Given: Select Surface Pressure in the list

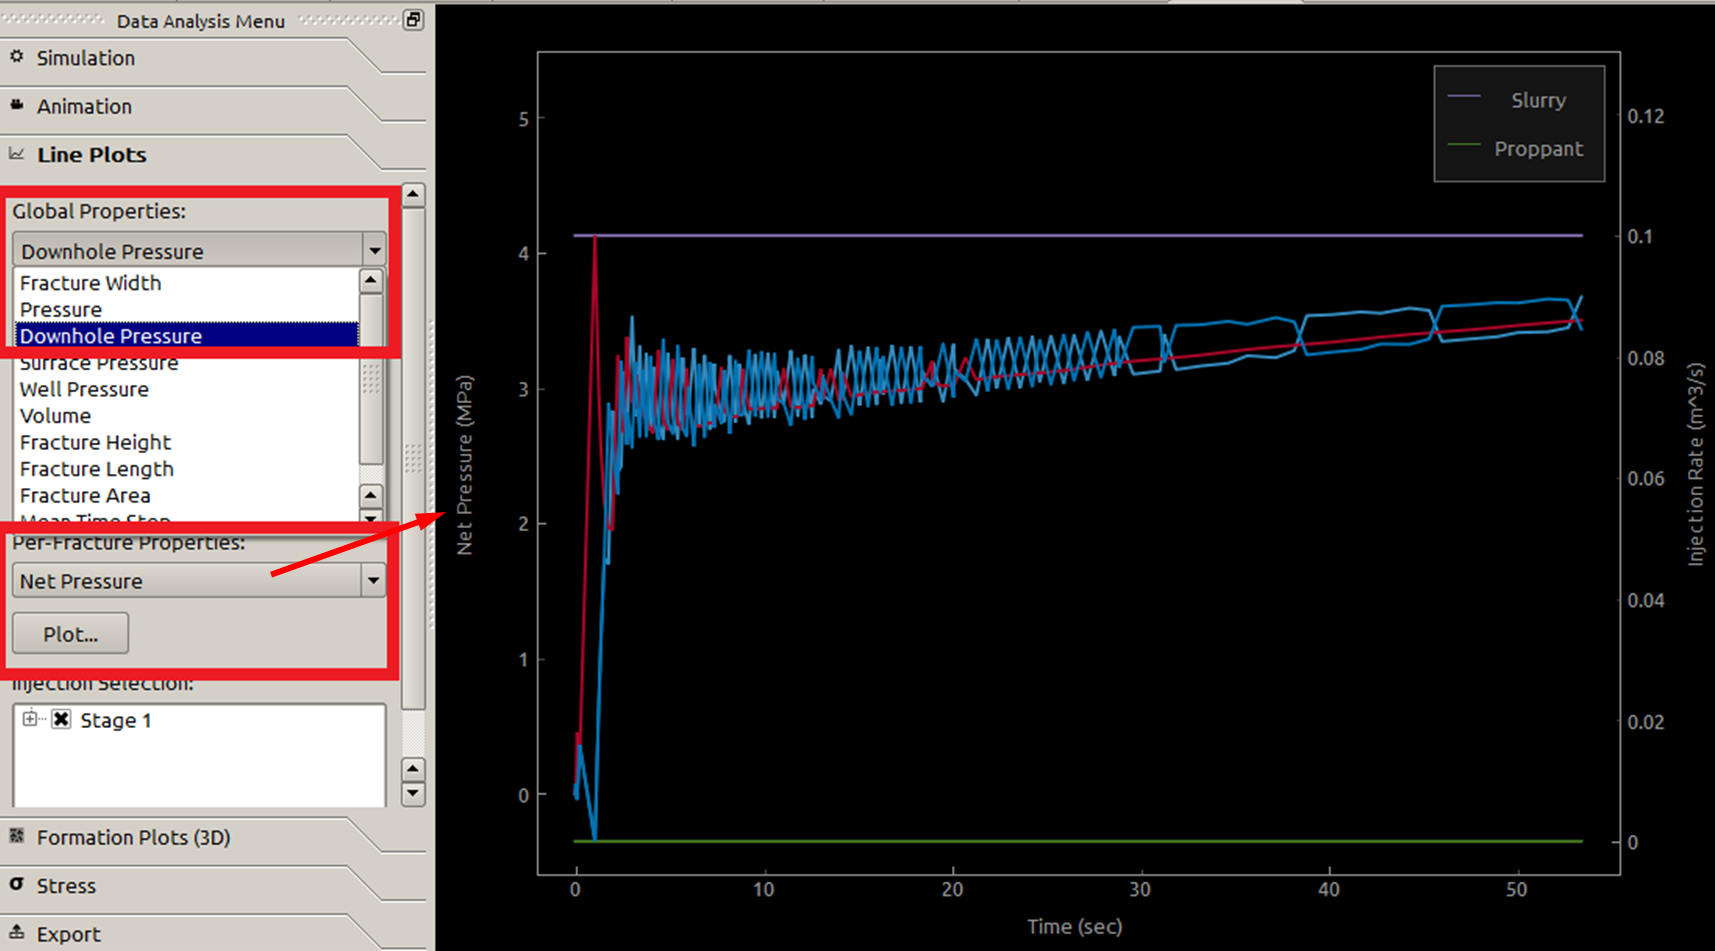Looking at the screenshot, I should click(186, 363).
